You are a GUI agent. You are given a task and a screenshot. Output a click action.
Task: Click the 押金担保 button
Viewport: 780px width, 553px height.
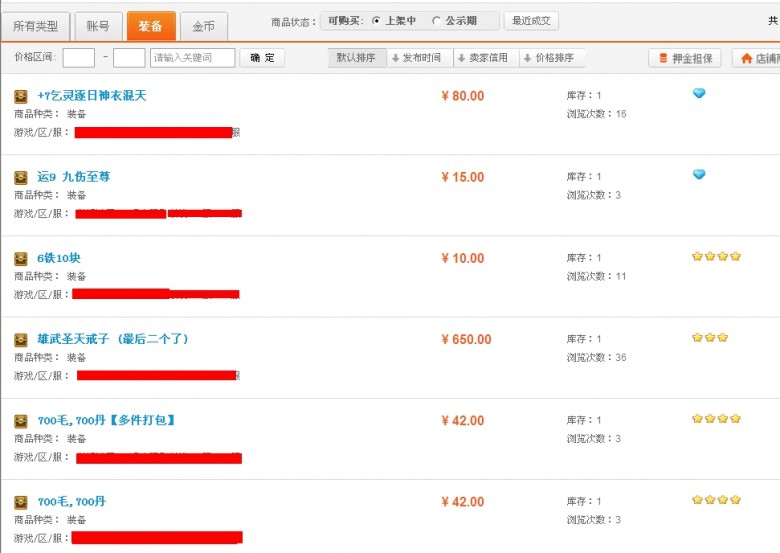tap(685, 59)
